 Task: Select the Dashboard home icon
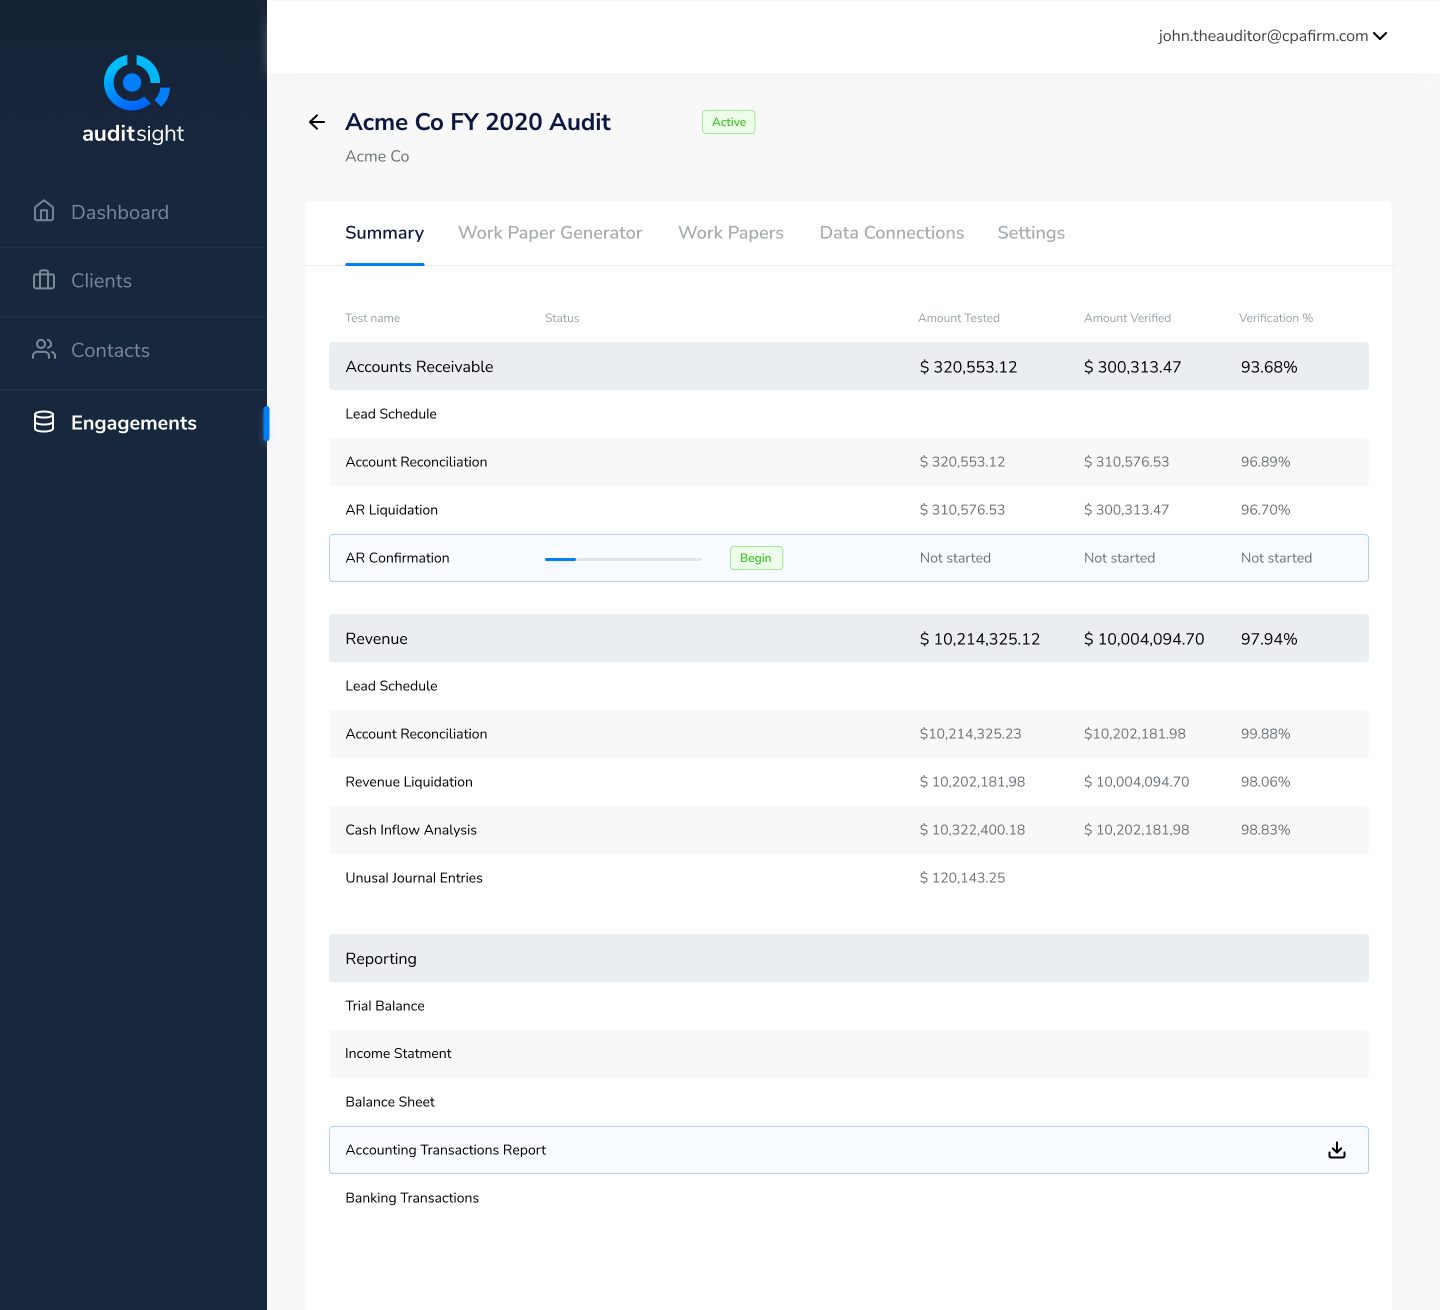coord(44,211)
